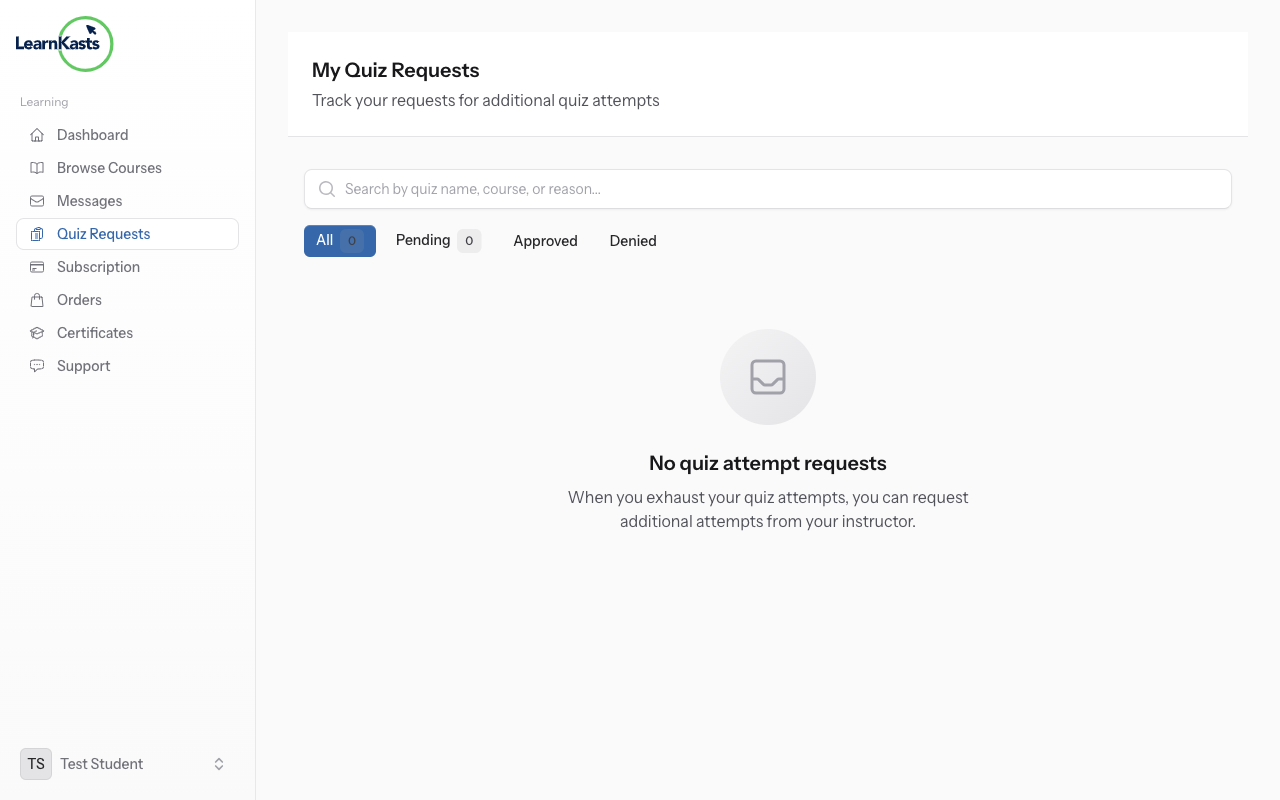
Task: Click the Quiz Requests icon in sidebar
Action: 36,233
